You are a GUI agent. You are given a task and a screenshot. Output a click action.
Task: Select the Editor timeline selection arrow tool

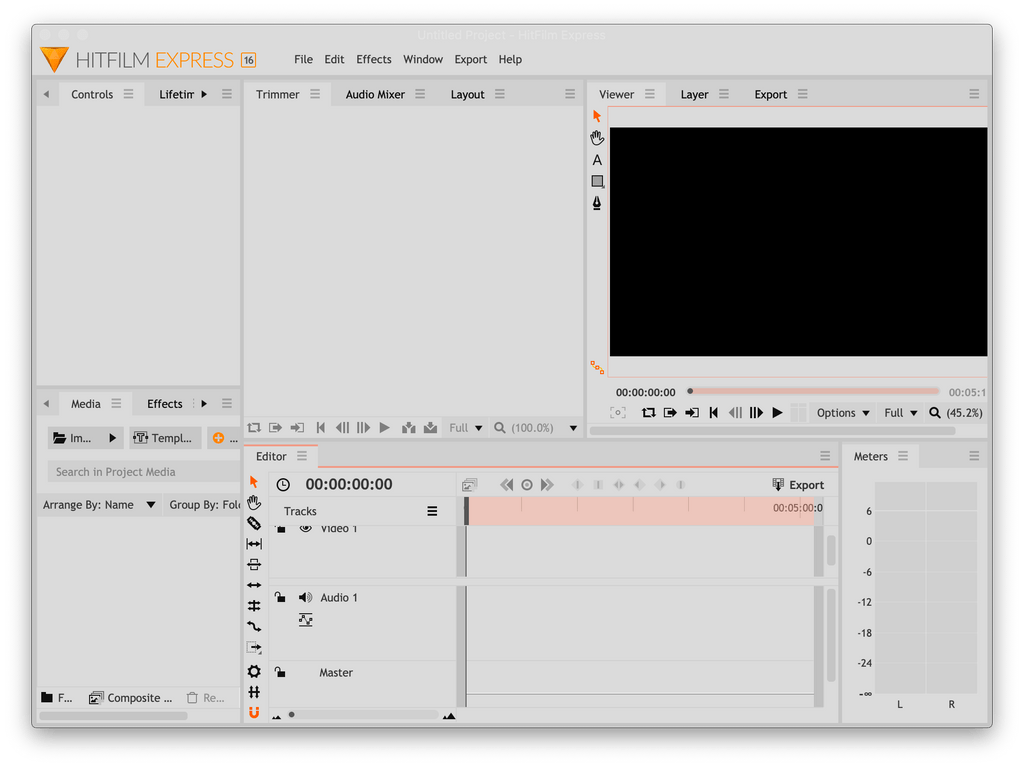point(254,482)
